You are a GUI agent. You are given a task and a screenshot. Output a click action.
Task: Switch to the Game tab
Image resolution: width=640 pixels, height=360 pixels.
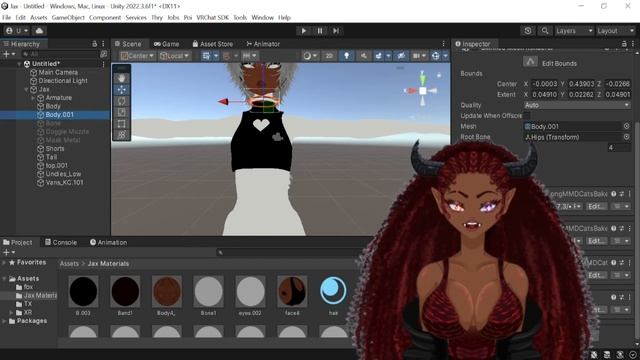166,44
